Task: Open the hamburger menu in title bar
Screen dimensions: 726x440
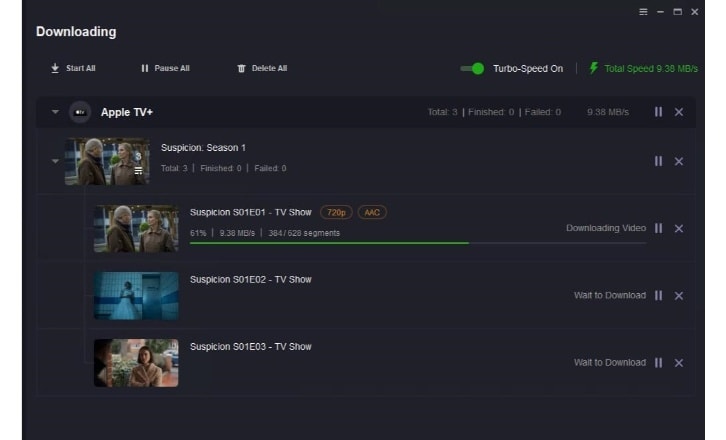Action: (643, 11)
